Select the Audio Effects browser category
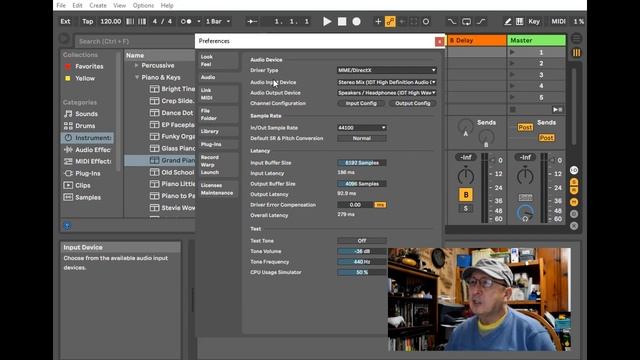640x360 pixels. point(87,150)
